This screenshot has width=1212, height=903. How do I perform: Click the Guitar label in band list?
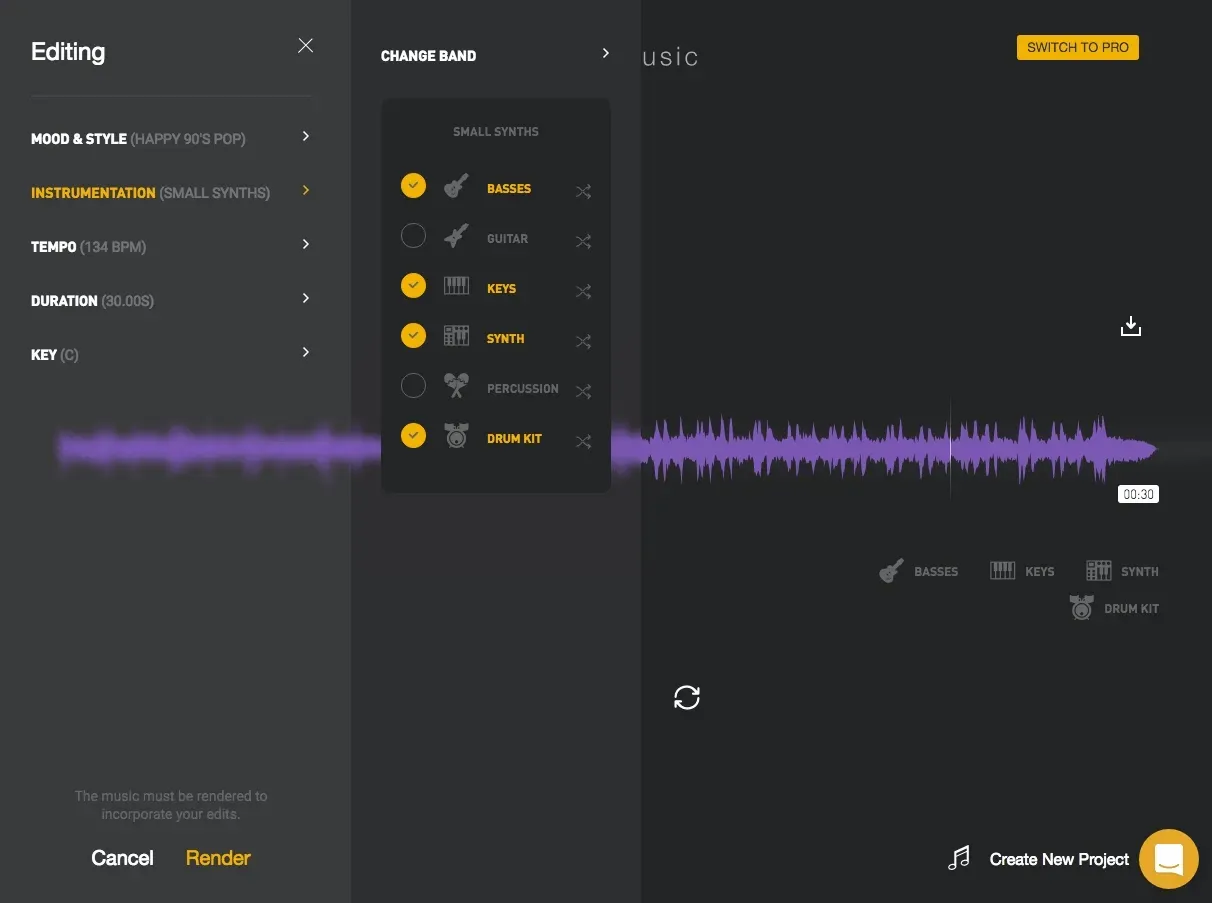pos(507,239)
